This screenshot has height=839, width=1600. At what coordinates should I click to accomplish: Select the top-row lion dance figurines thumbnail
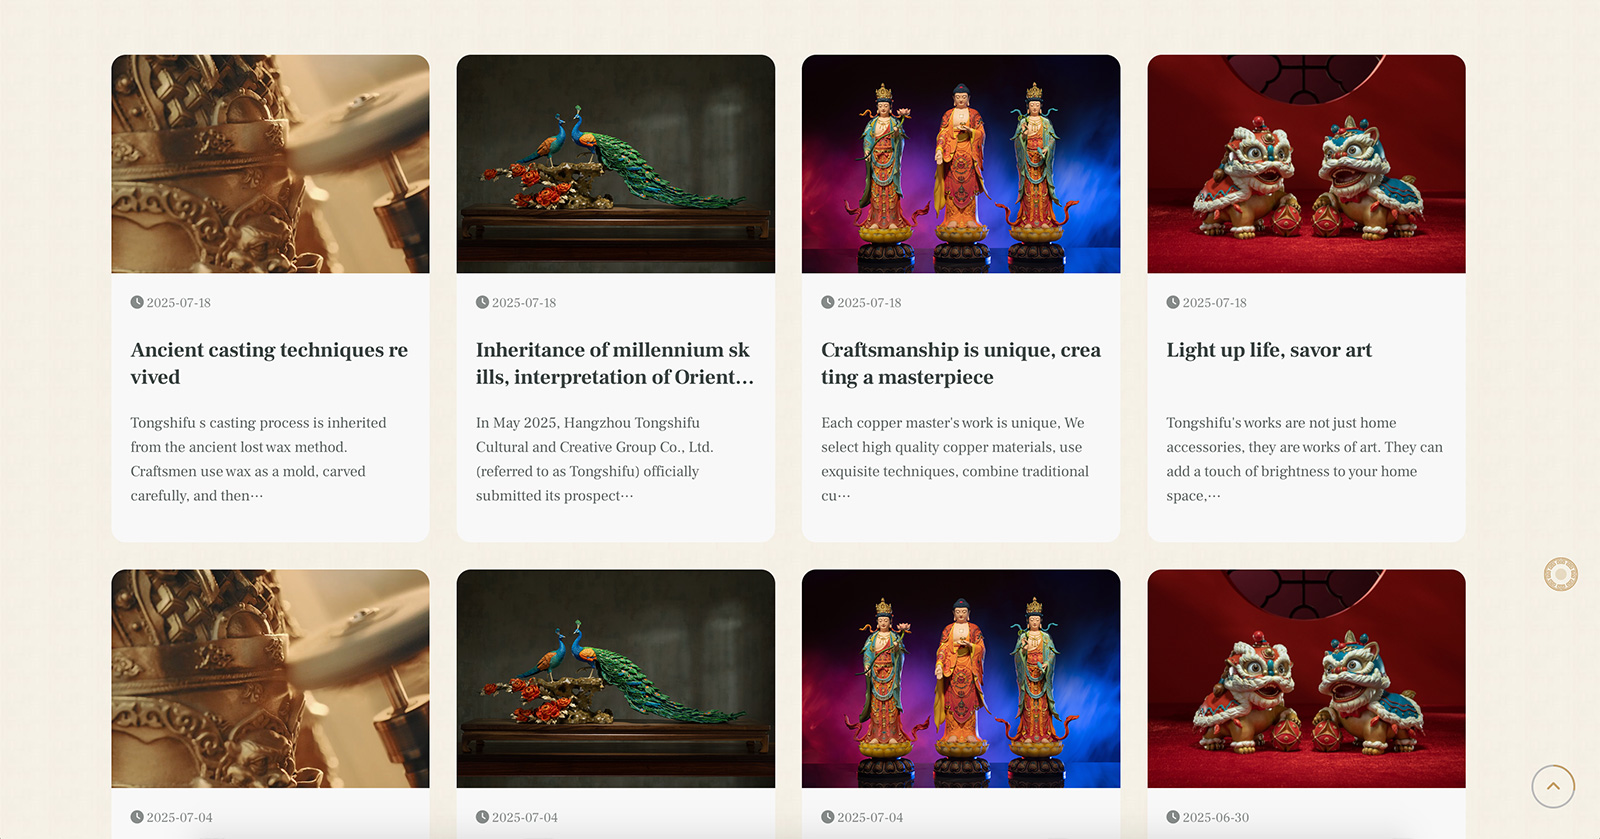[x=1306, y=164]
